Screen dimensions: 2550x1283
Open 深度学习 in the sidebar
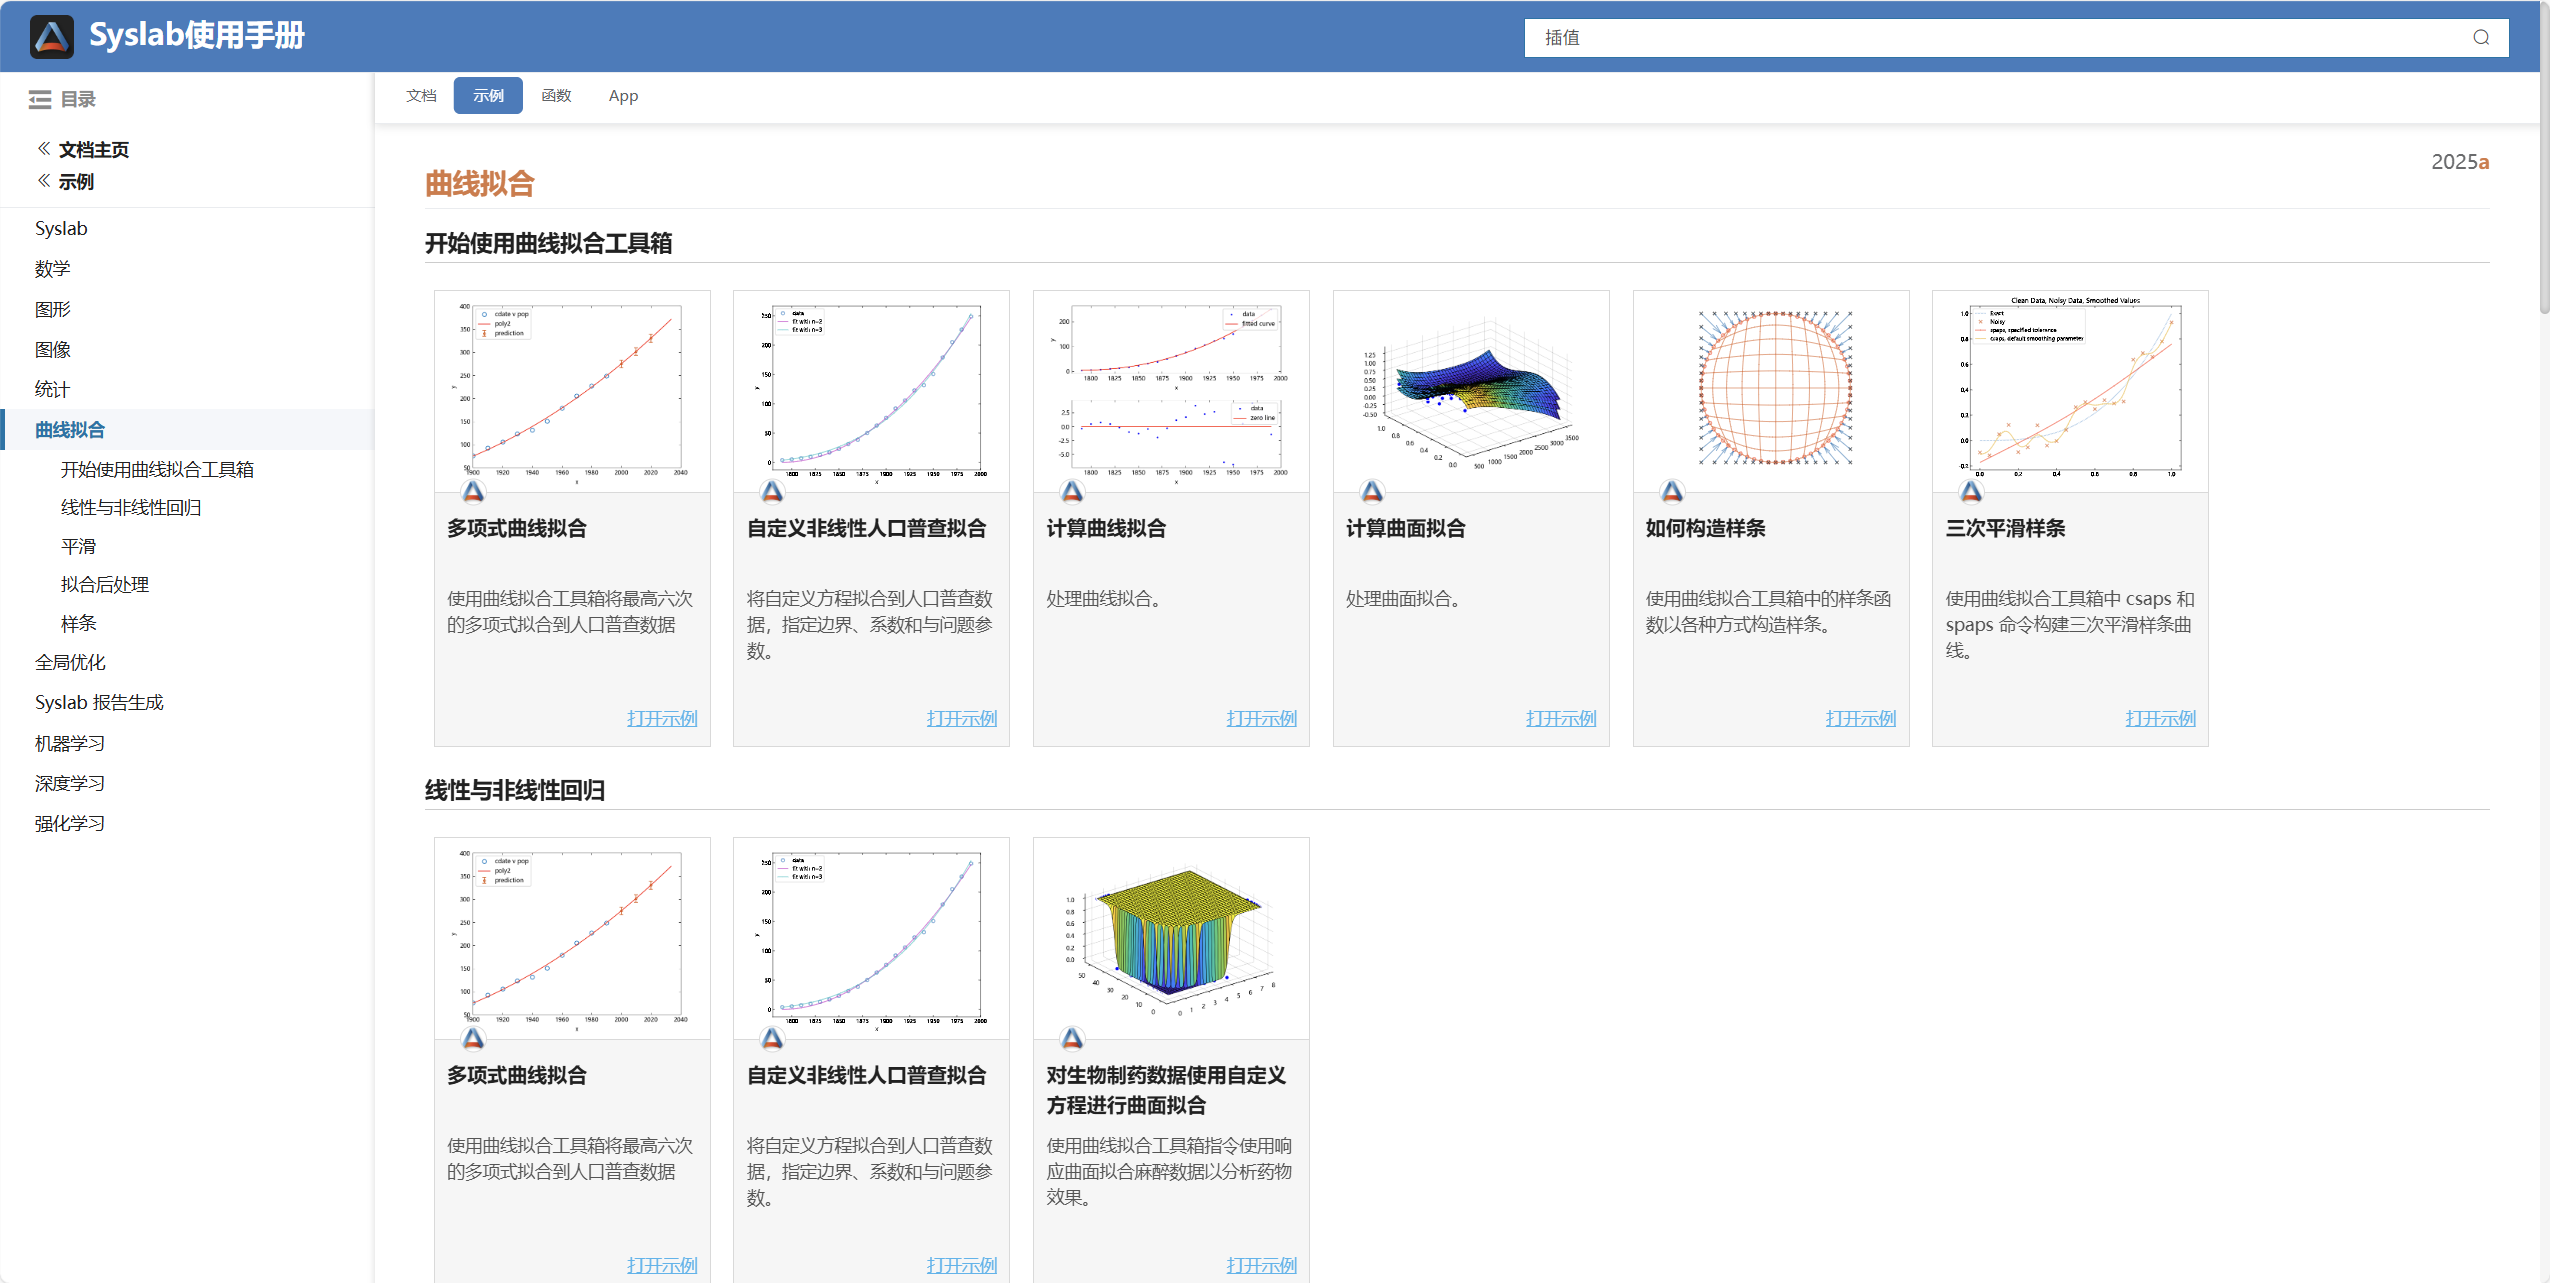pos(70,783)
